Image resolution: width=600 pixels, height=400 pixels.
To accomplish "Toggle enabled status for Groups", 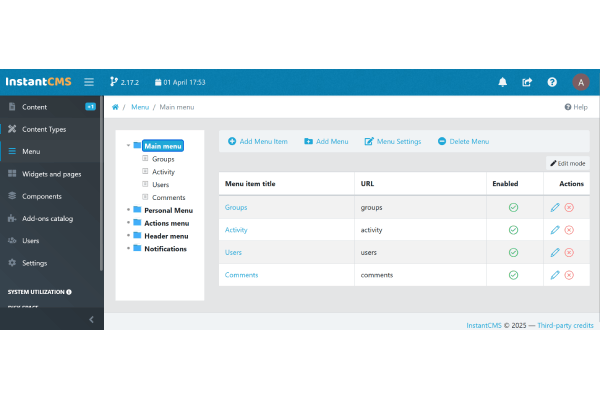I will point(513,207).
